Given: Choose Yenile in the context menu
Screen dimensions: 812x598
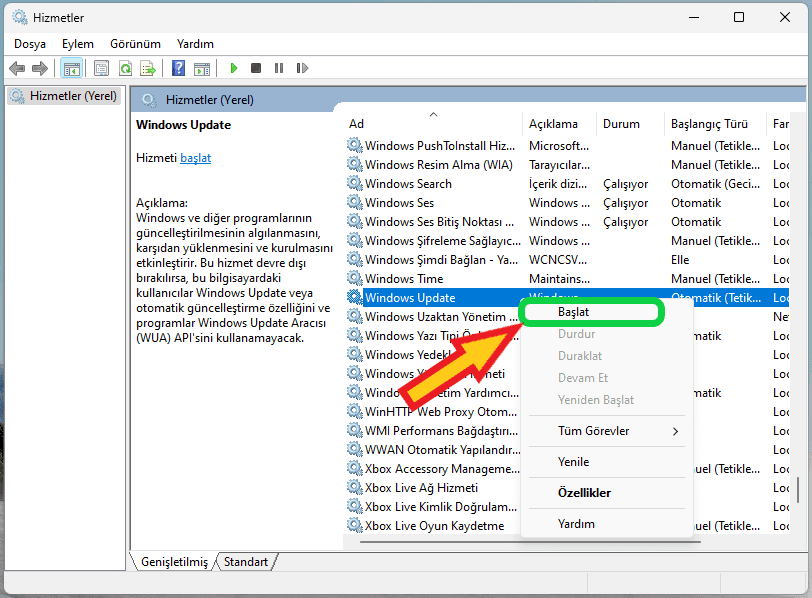Looking at the screenshot, I should tap(607, 462).
